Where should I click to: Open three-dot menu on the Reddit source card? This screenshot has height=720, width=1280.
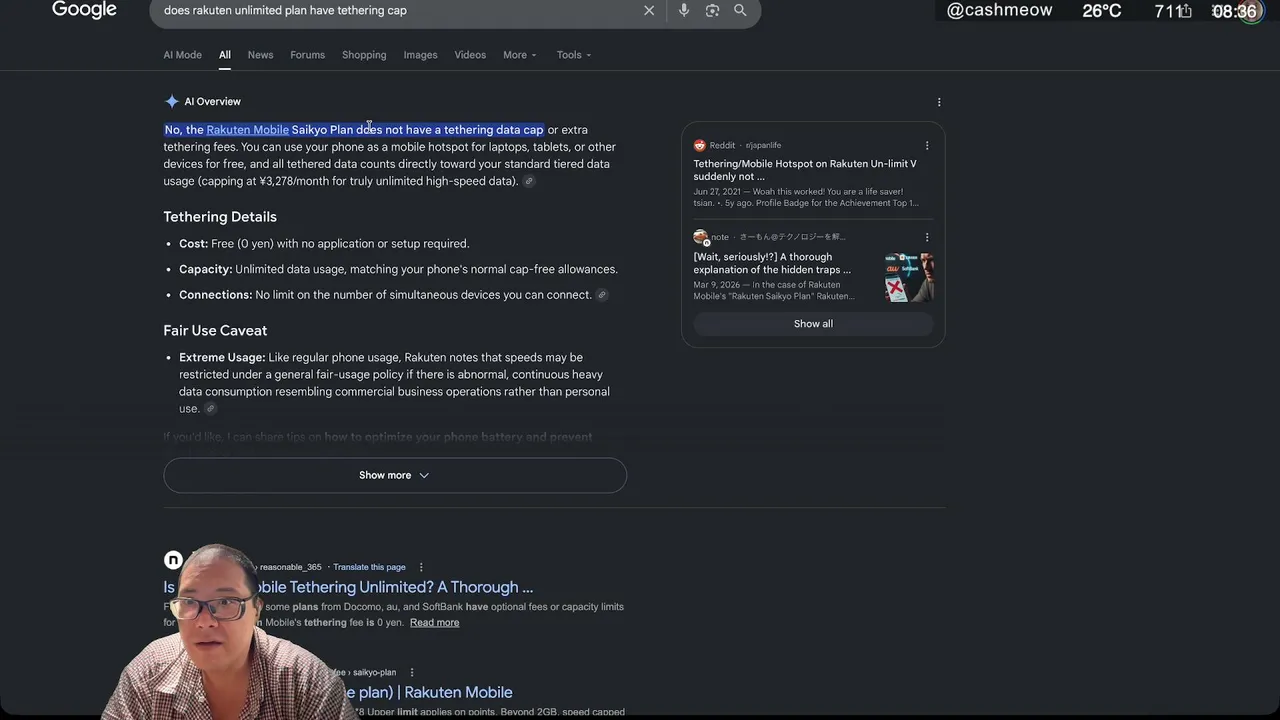pyautogui.click(x=927, y=145)
